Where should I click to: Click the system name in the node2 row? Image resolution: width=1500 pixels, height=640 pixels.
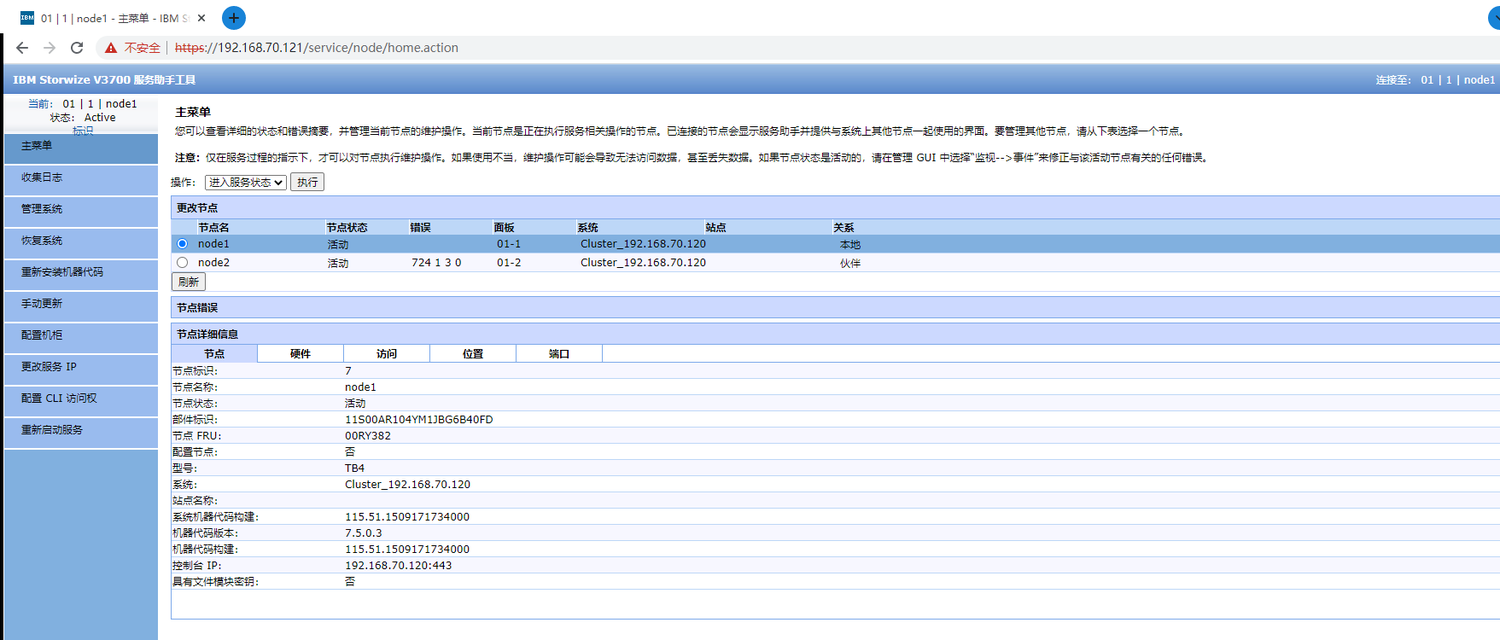point(643,263)
